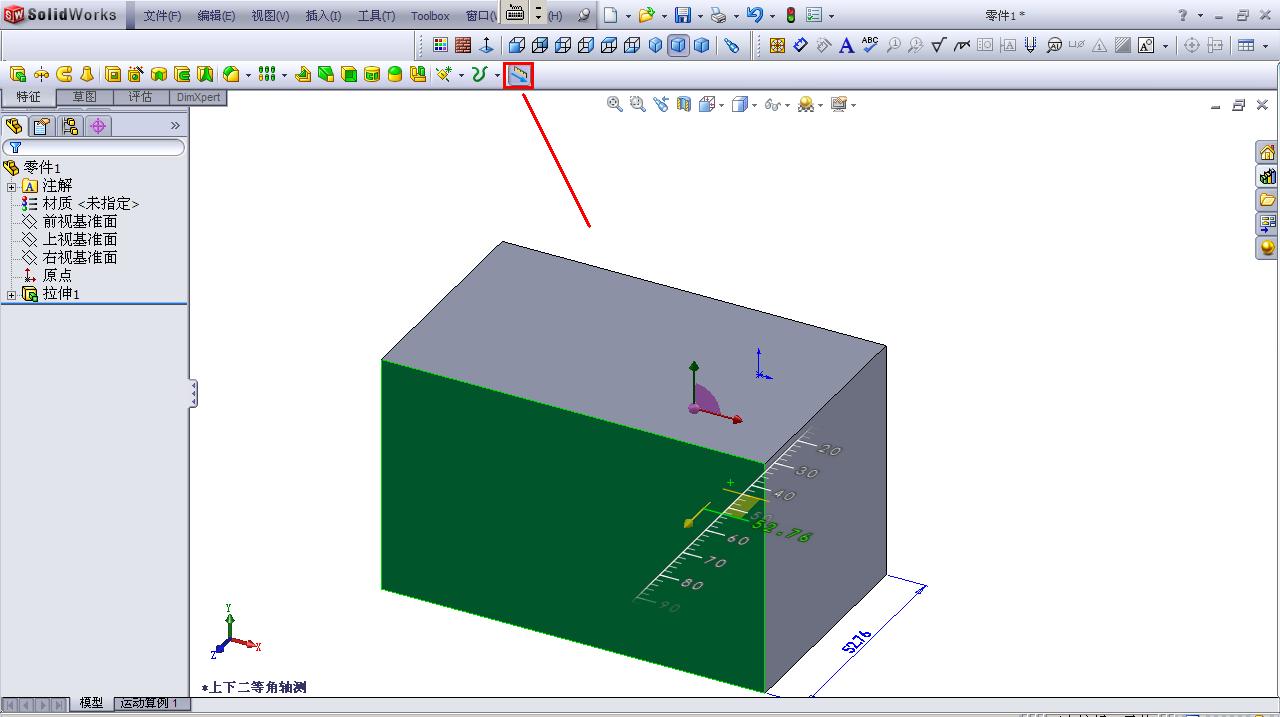
Task: Switch to the 评估 tab
Action: click(x=141, y=97)
